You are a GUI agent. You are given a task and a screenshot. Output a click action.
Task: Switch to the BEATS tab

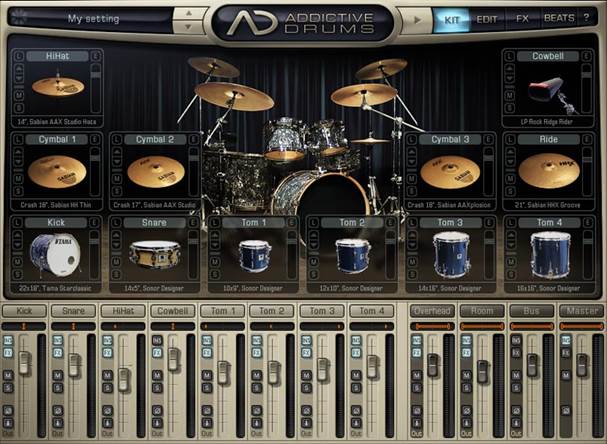(x=559, y=18)
